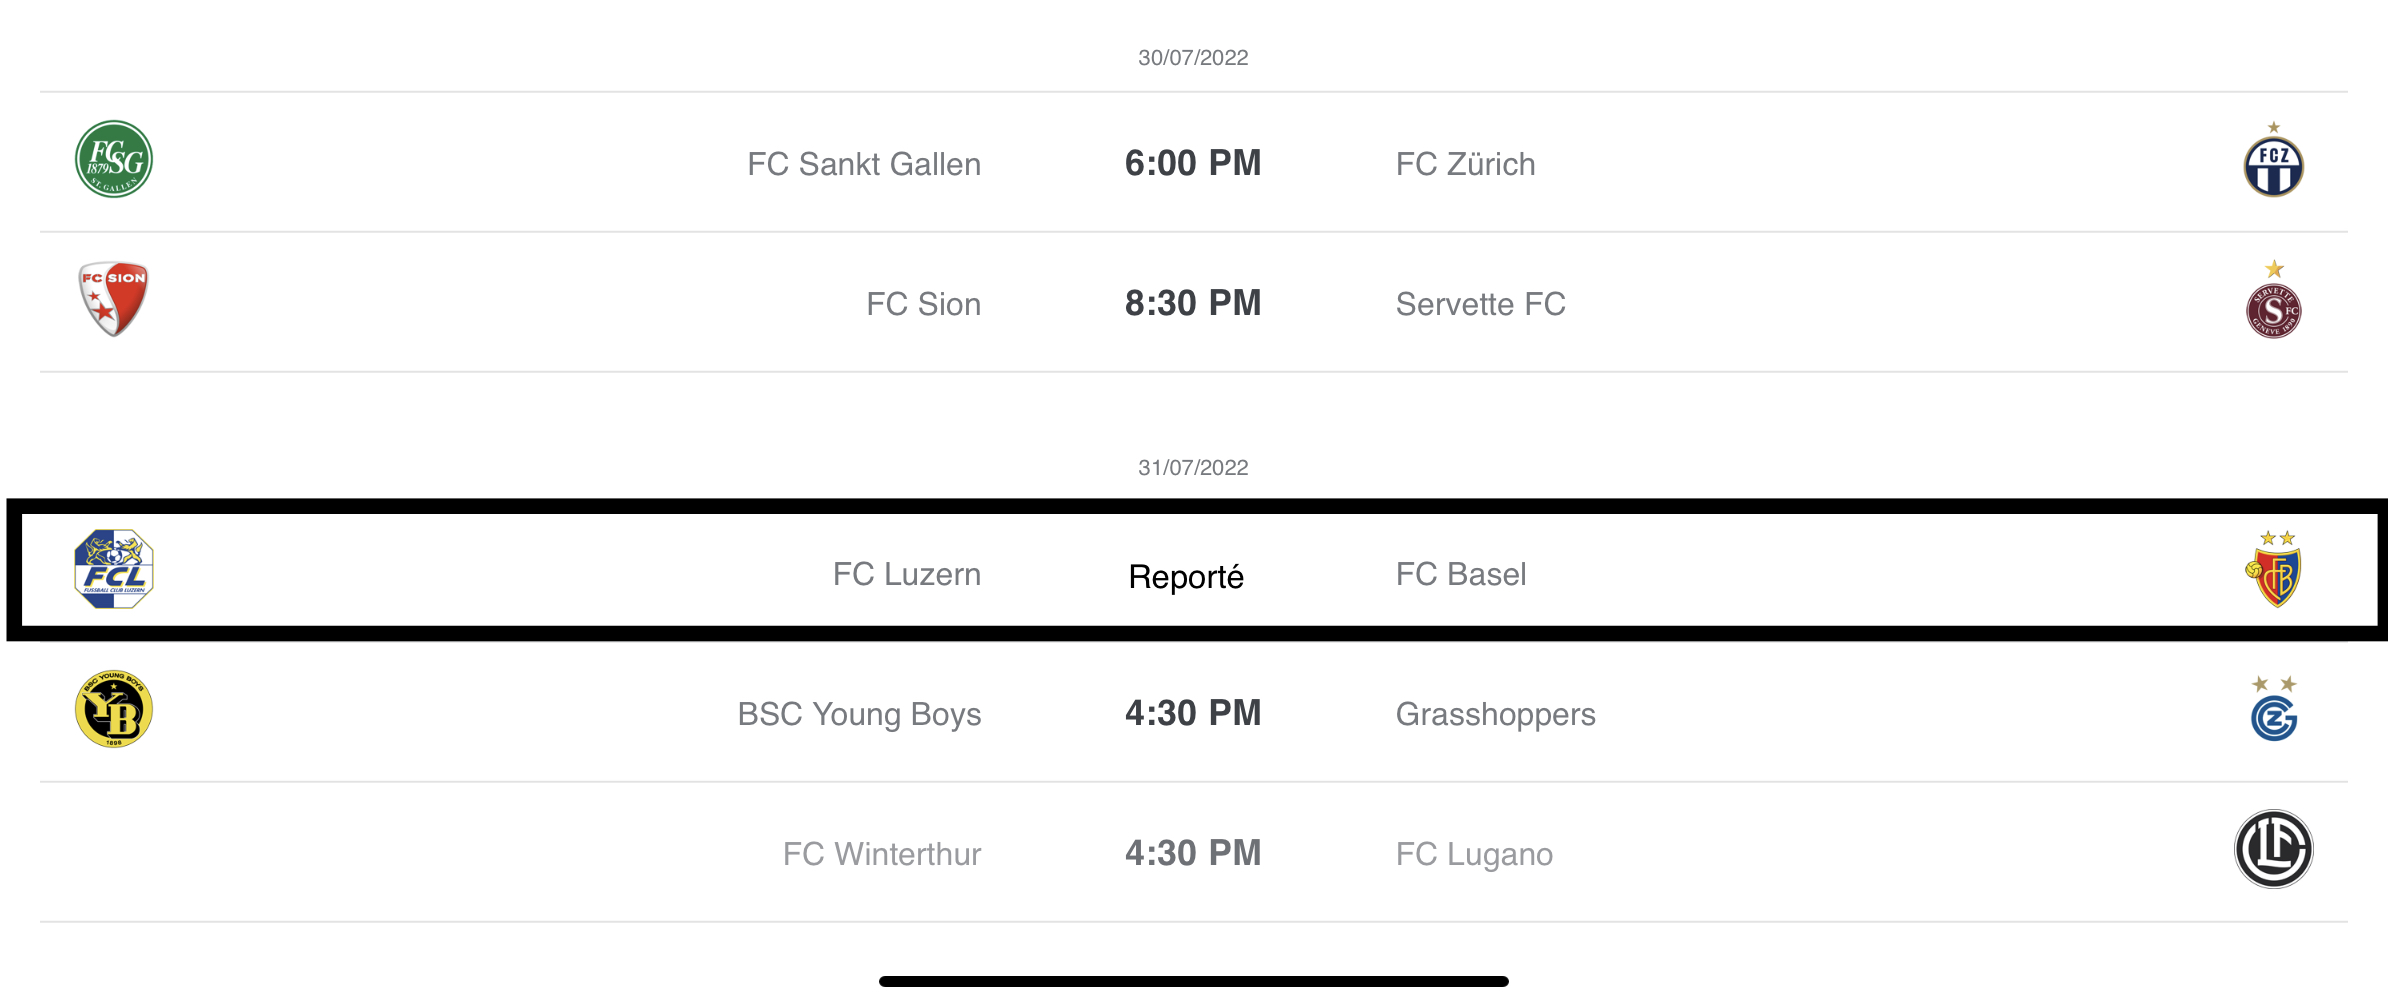Screen dimensions: 2388x1002
Task: Click the BSC Young Boys team name
Action: tap(859, 714)
